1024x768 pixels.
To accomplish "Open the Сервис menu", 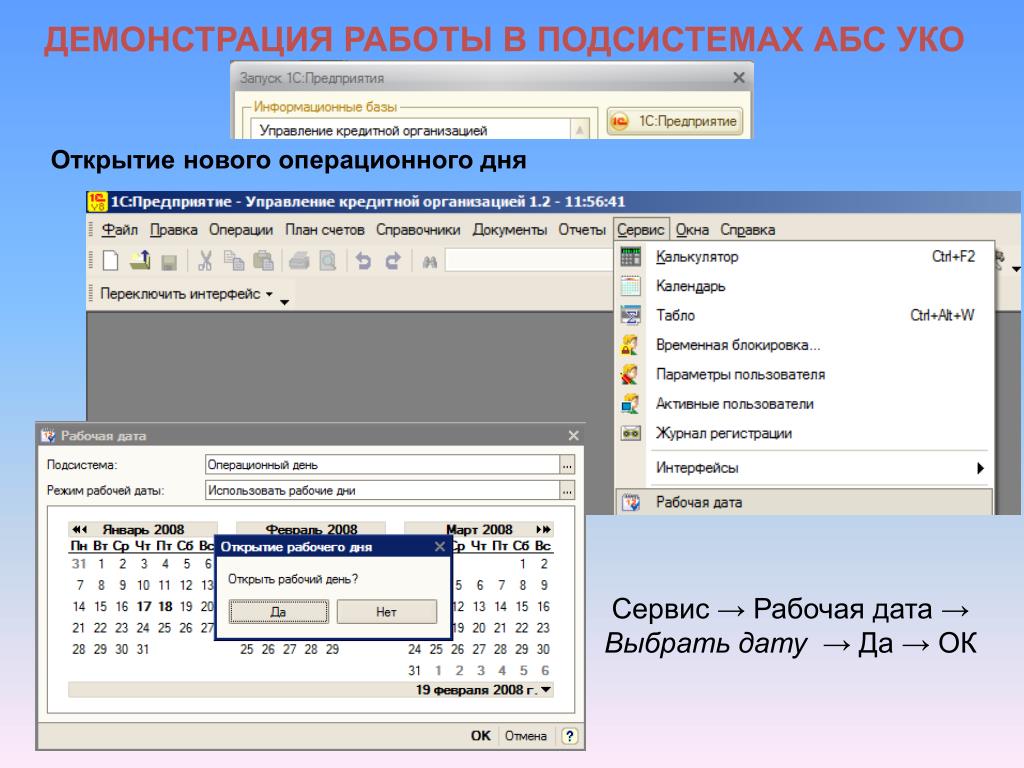I will 641,230.
